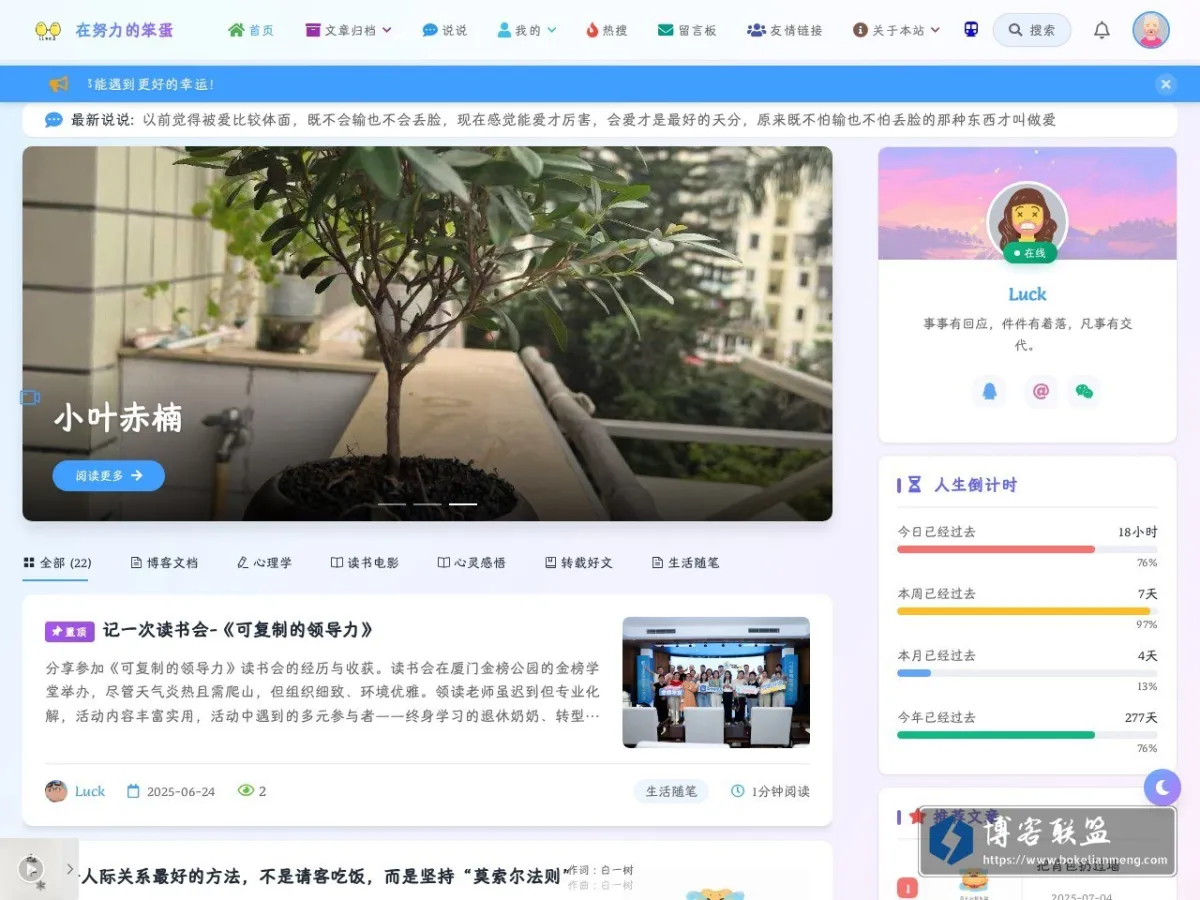Click the announcement megaphone icon
Screen dimensions: 1200x900
click(x=58, y=84)
